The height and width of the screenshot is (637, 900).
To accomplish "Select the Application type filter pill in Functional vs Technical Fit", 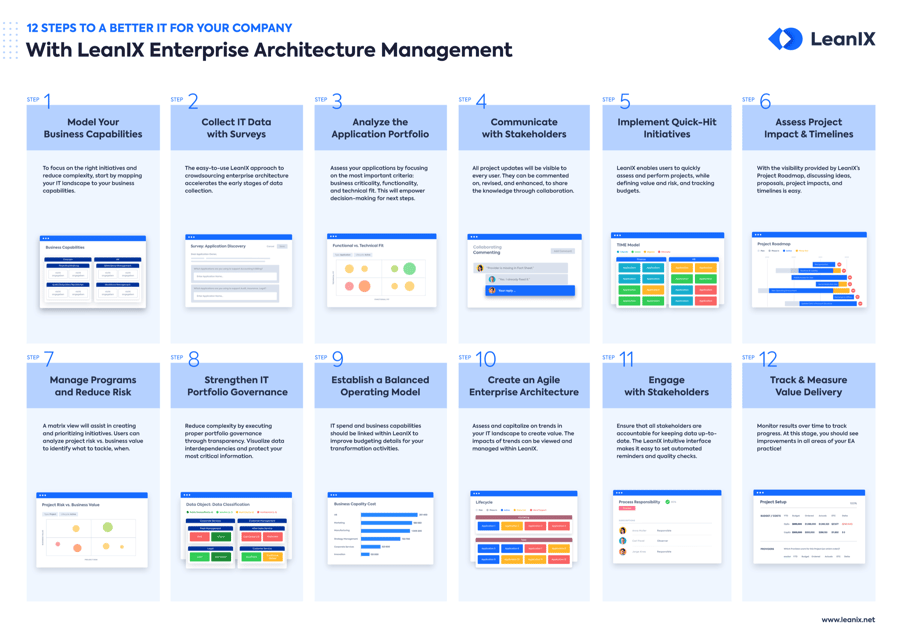I will click(342, 255).
